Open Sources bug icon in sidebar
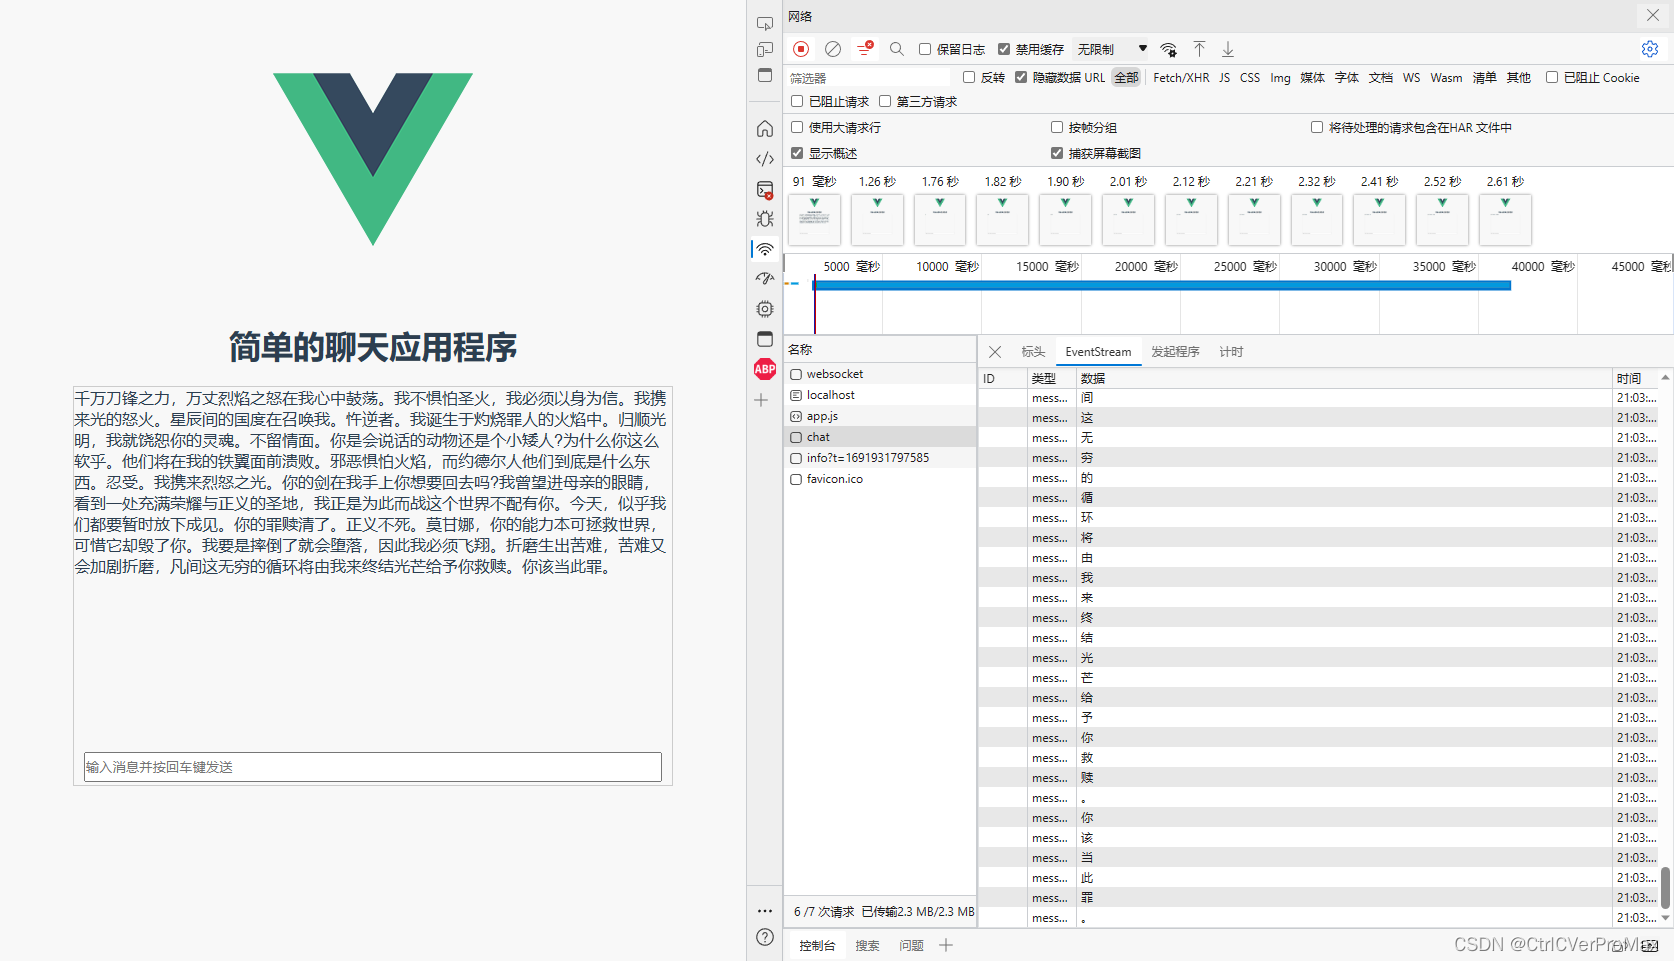1674x961 pixels. click(765, 219)
